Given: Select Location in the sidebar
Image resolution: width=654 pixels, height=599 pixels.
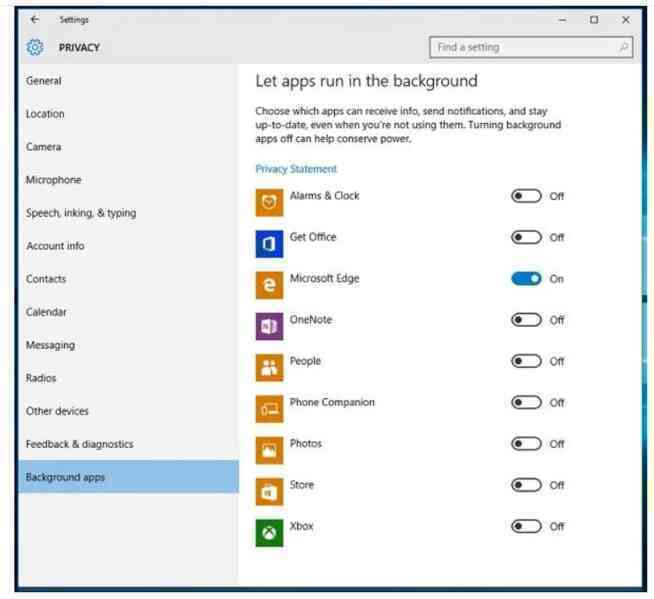Looking at the screenshot, I should [x=128, y=114].
